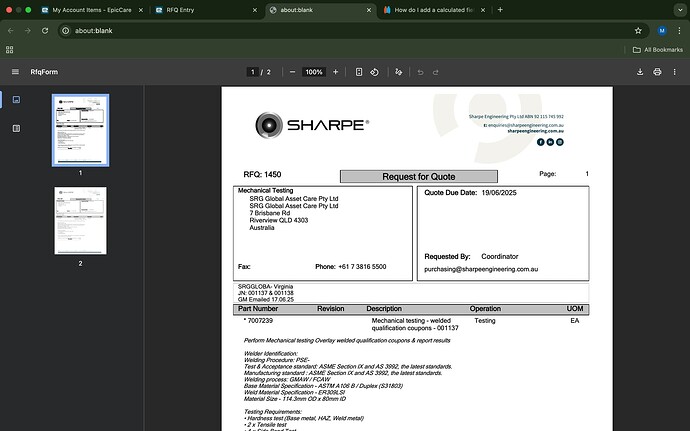690x431 pixels.
Task: Rotate the document counterclockwise
Action: tap(374, 72)
